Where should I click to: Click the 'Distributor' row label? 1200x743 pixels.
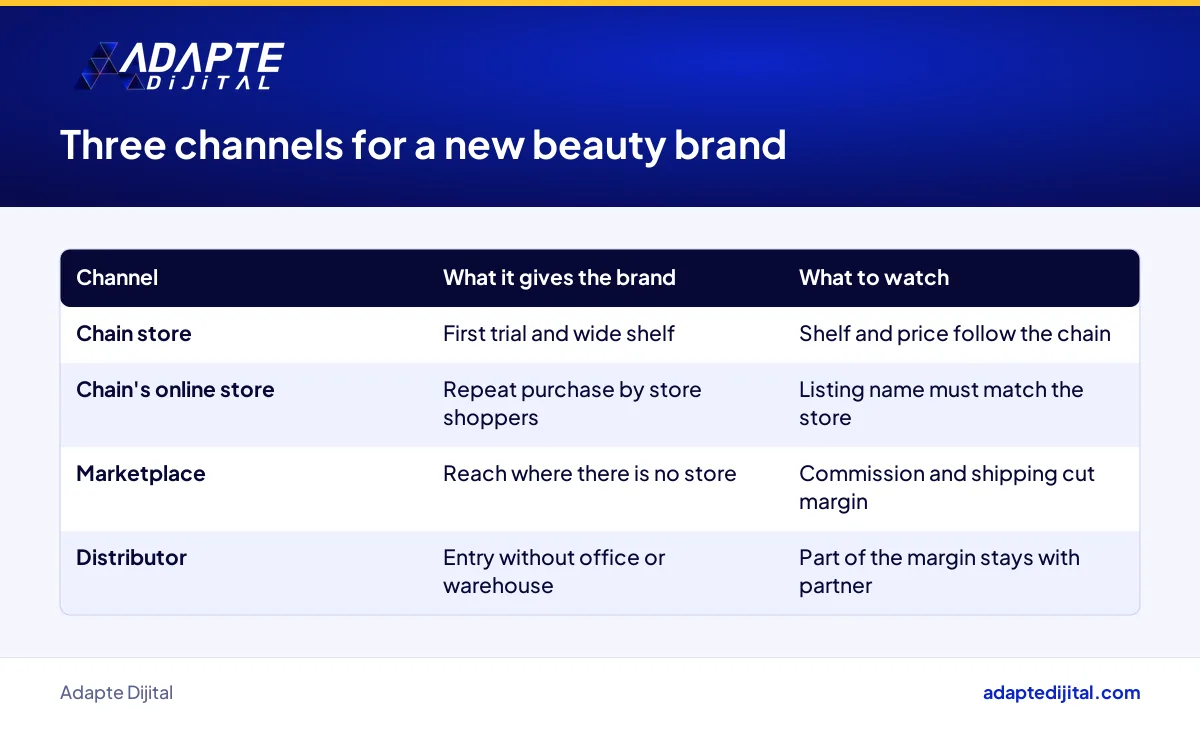[131, 558]
